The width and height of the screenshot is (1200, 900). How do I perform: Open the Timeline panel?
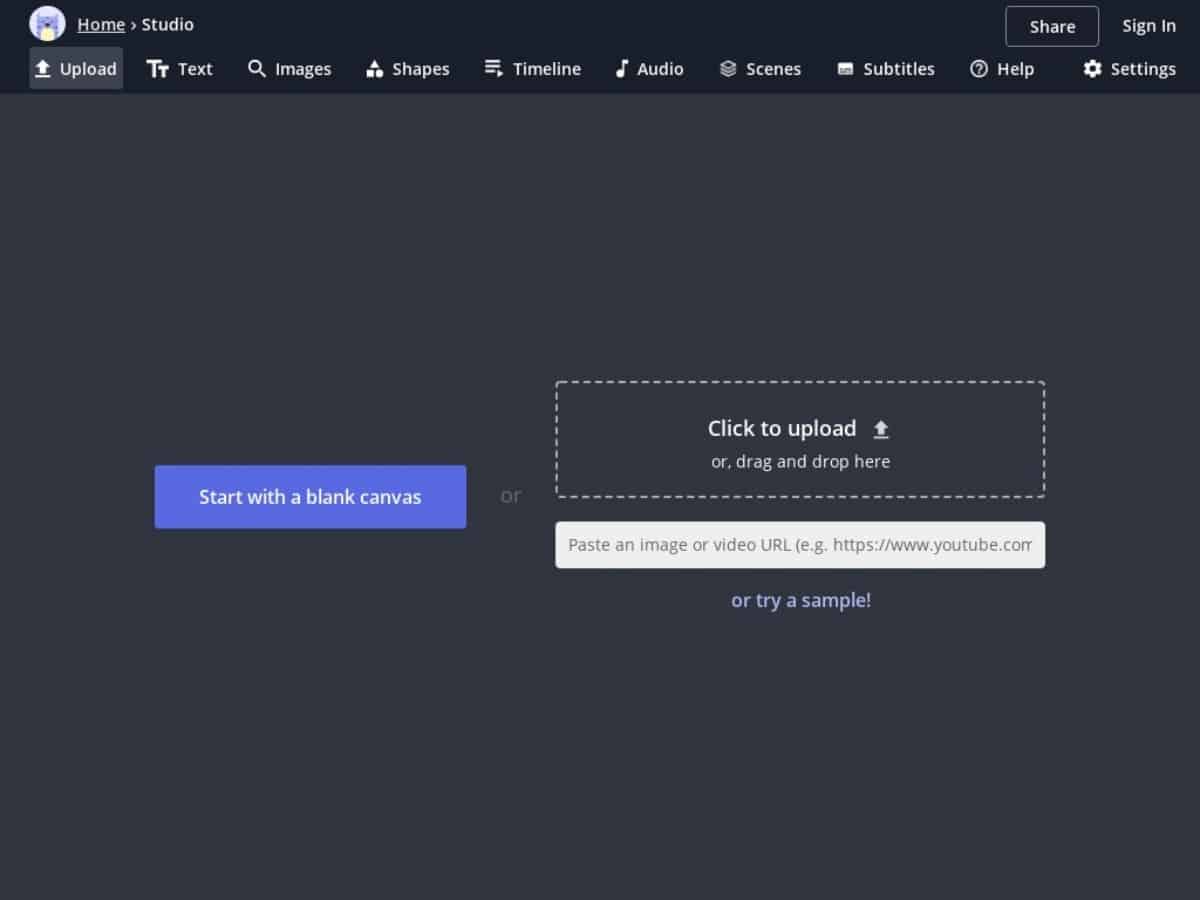tap(533, 68)
